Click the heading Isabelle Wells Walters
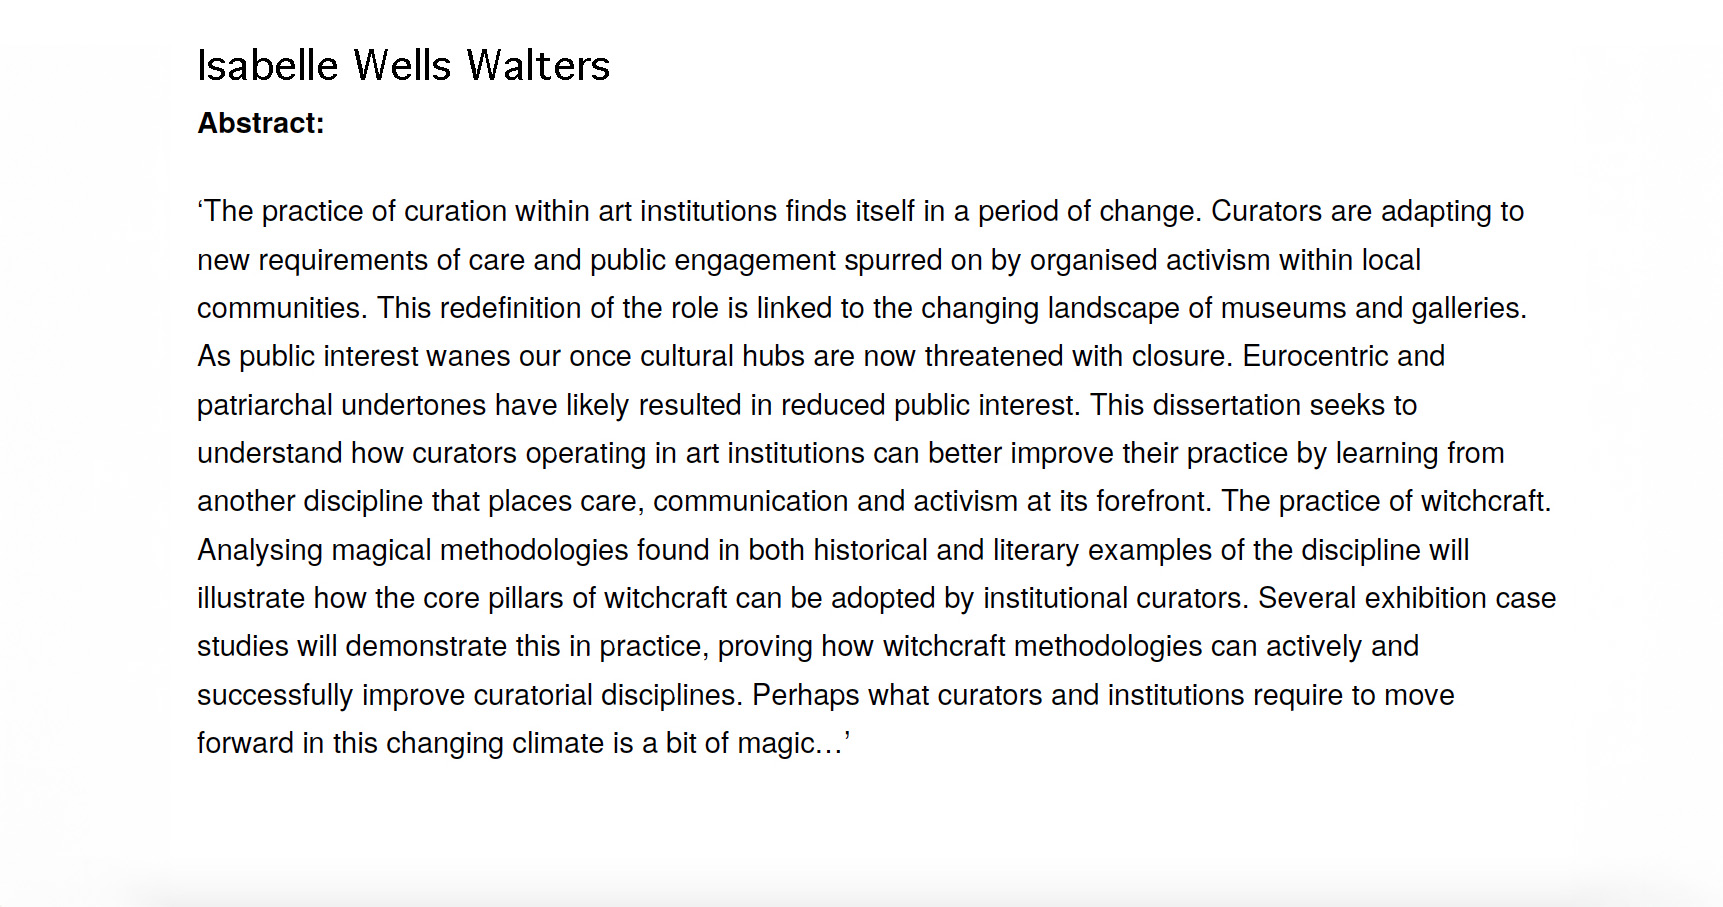This screenshot has width=1723, height=907. (x=403, y=66)
